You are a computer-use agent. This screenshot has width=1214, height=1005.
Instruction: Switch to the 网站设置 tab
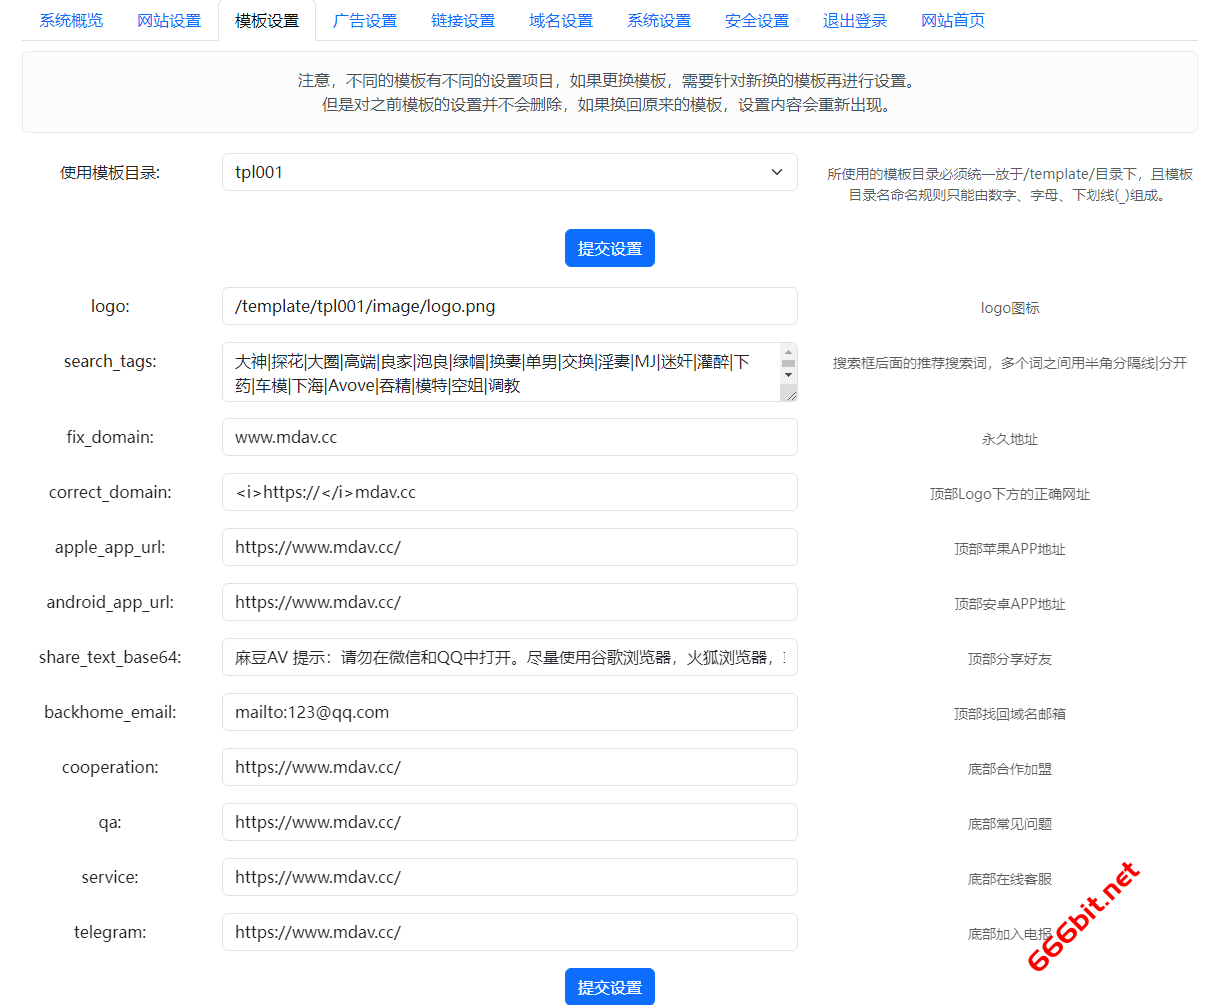pyautogui.click(x=169, y=20)
